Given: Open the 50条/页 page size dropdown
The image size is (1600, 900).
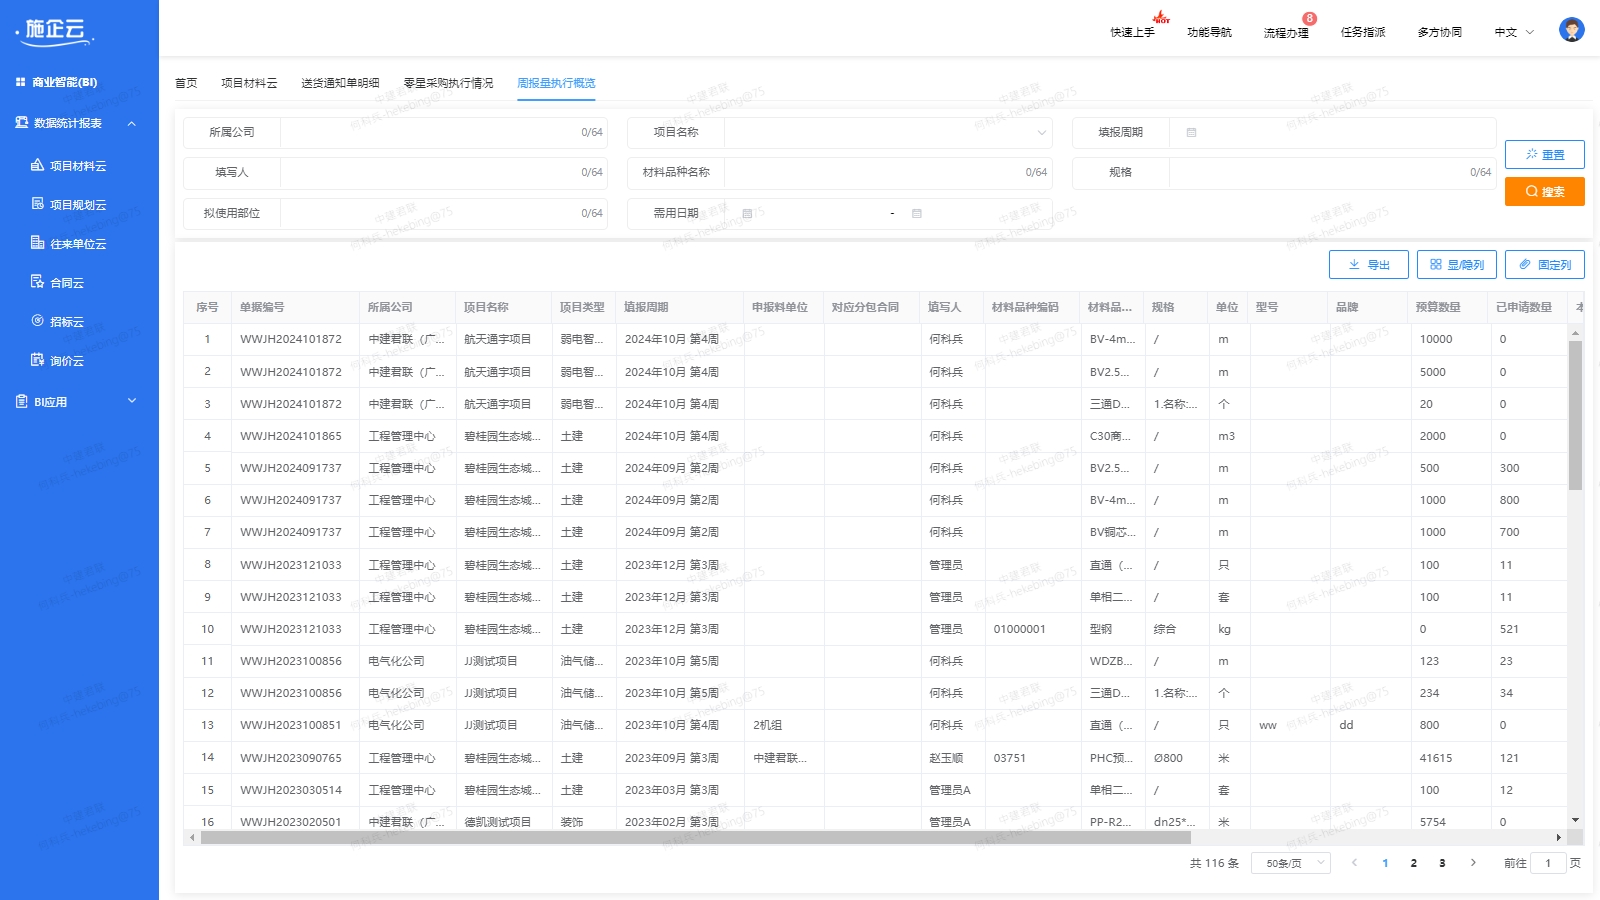Looking at the screenshot, I should [x=1294, y=863].
